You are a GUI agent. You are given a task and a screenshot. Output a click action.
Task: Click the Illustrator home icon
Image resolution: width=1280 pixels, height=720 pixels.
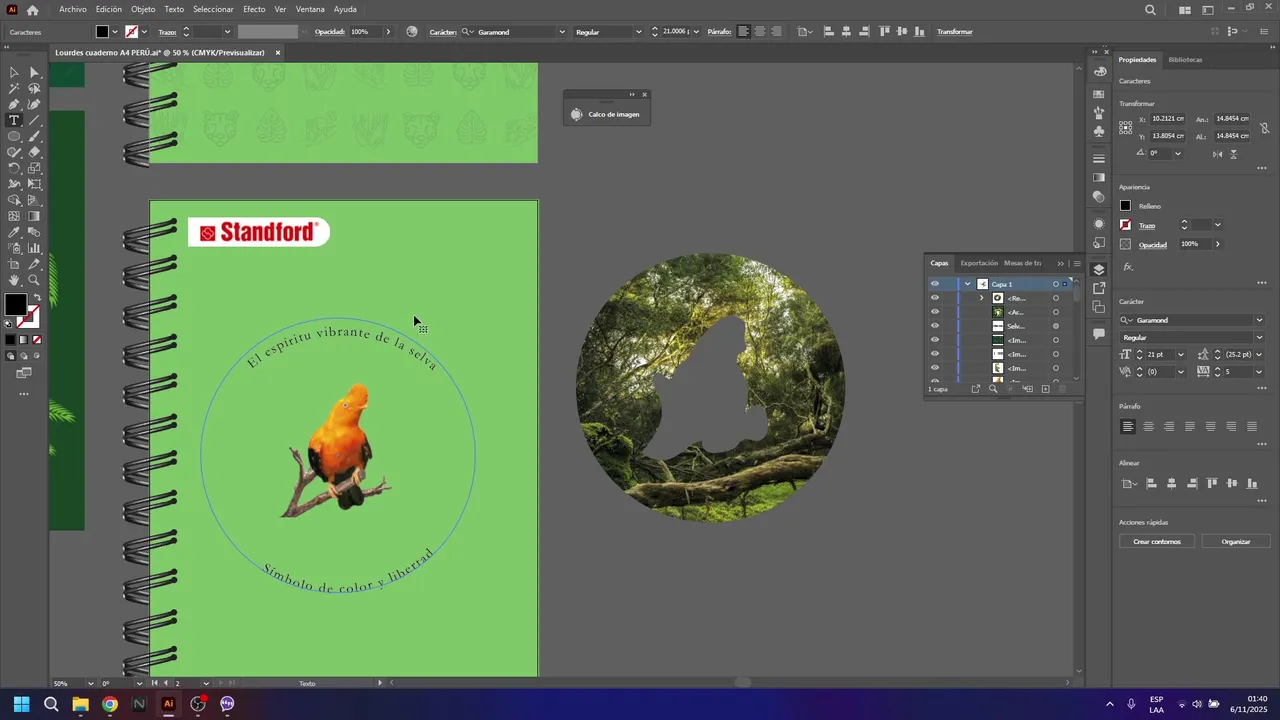32,10
